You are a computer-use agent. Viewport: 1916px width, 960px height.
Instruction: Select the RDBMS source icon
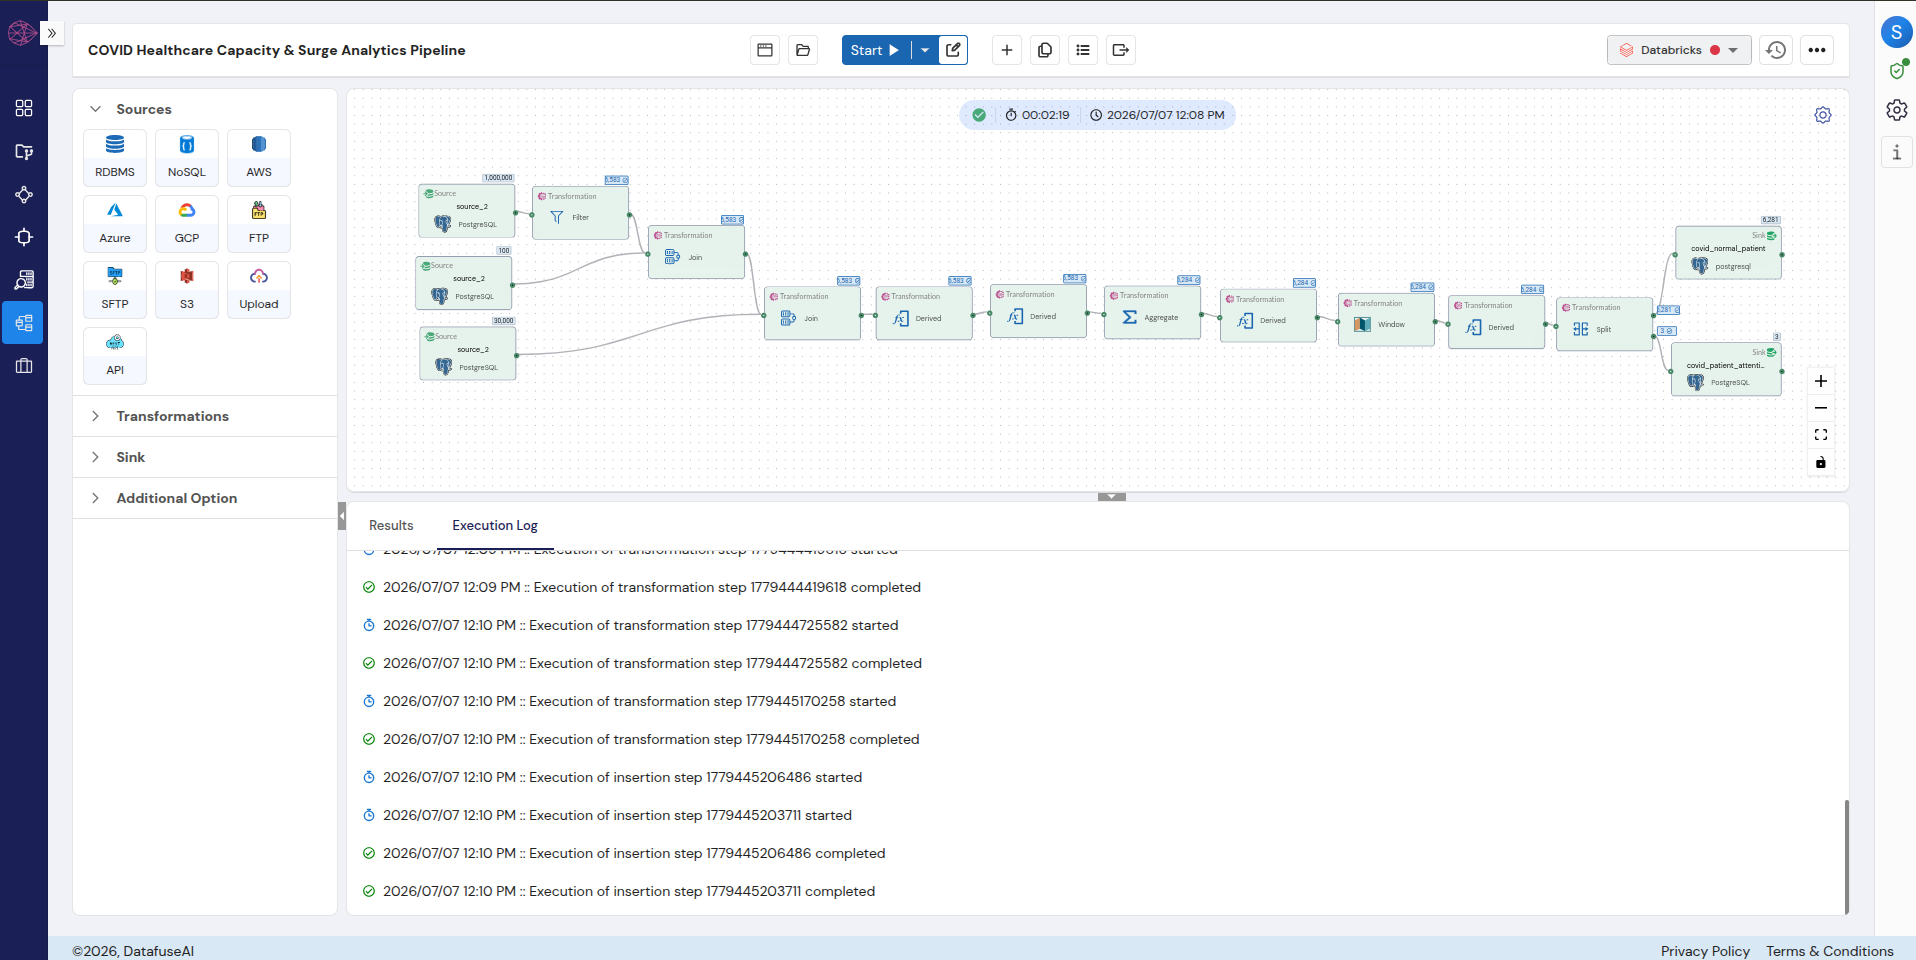tap(115, 157)
